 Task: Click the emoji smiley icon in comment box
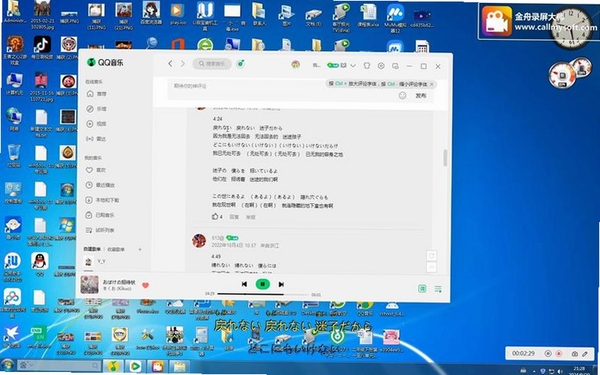click(x=402, y=96)
